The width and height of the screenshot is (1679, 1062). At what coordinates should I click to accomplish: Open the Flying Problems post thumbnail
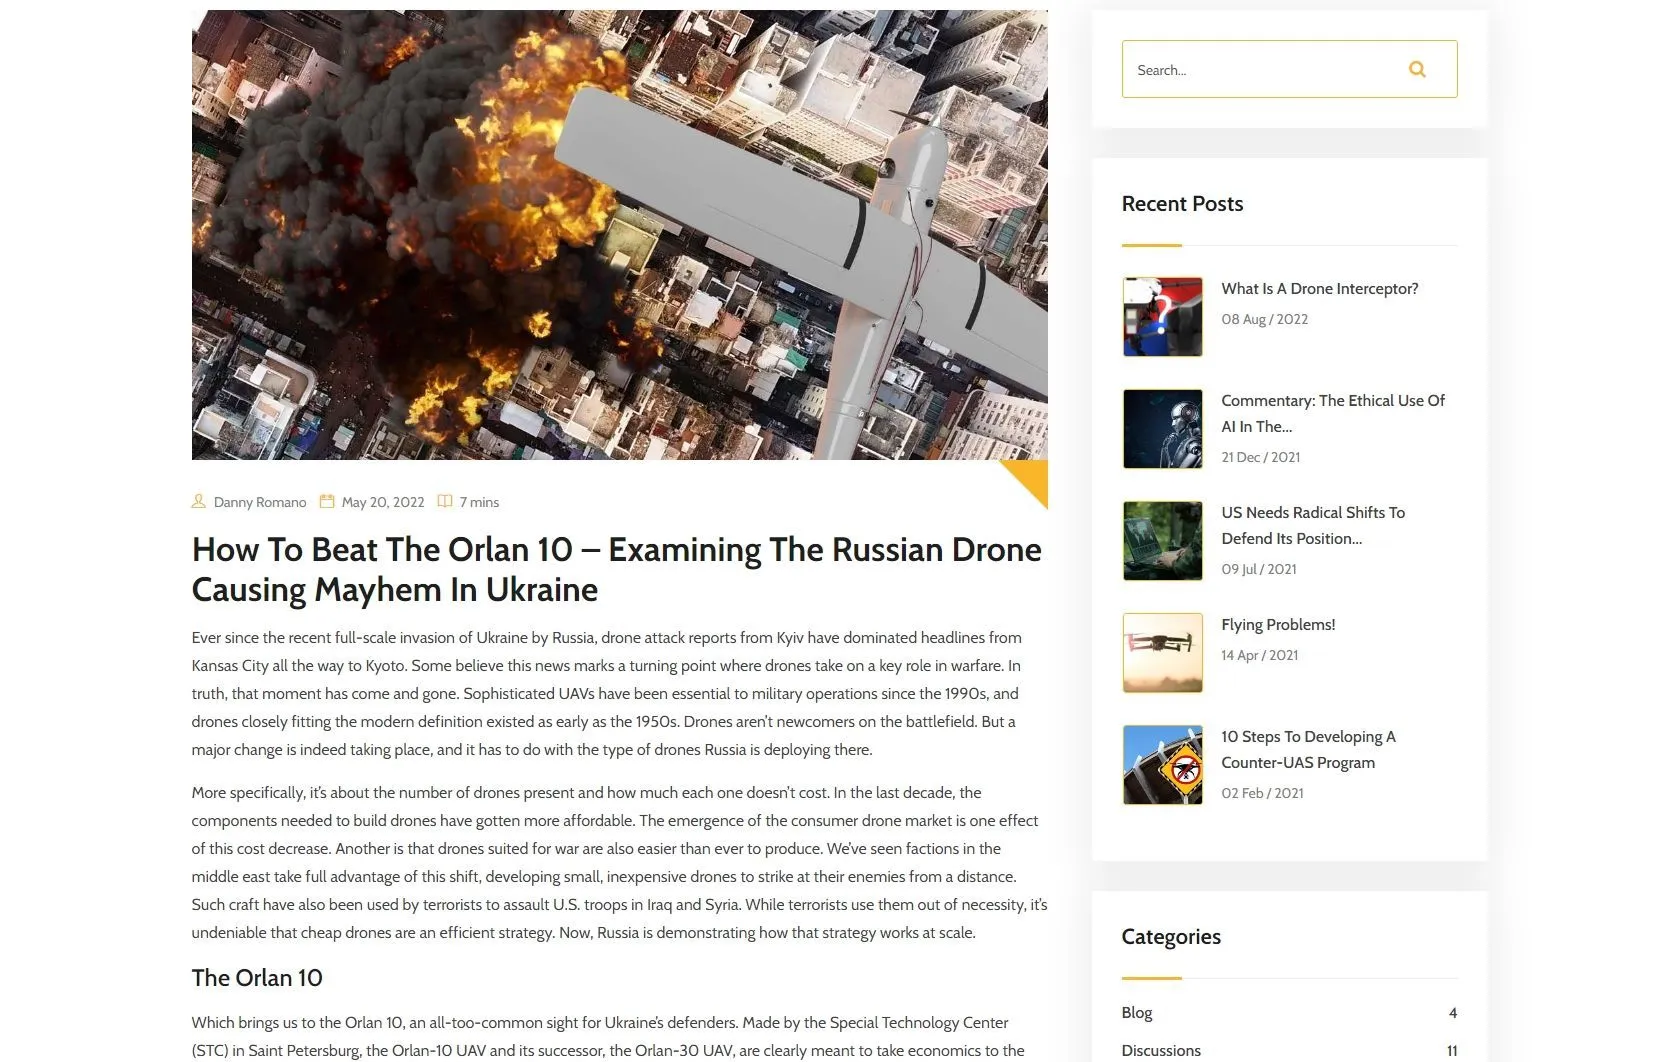pyautogui.click(x=1162, y=653)
